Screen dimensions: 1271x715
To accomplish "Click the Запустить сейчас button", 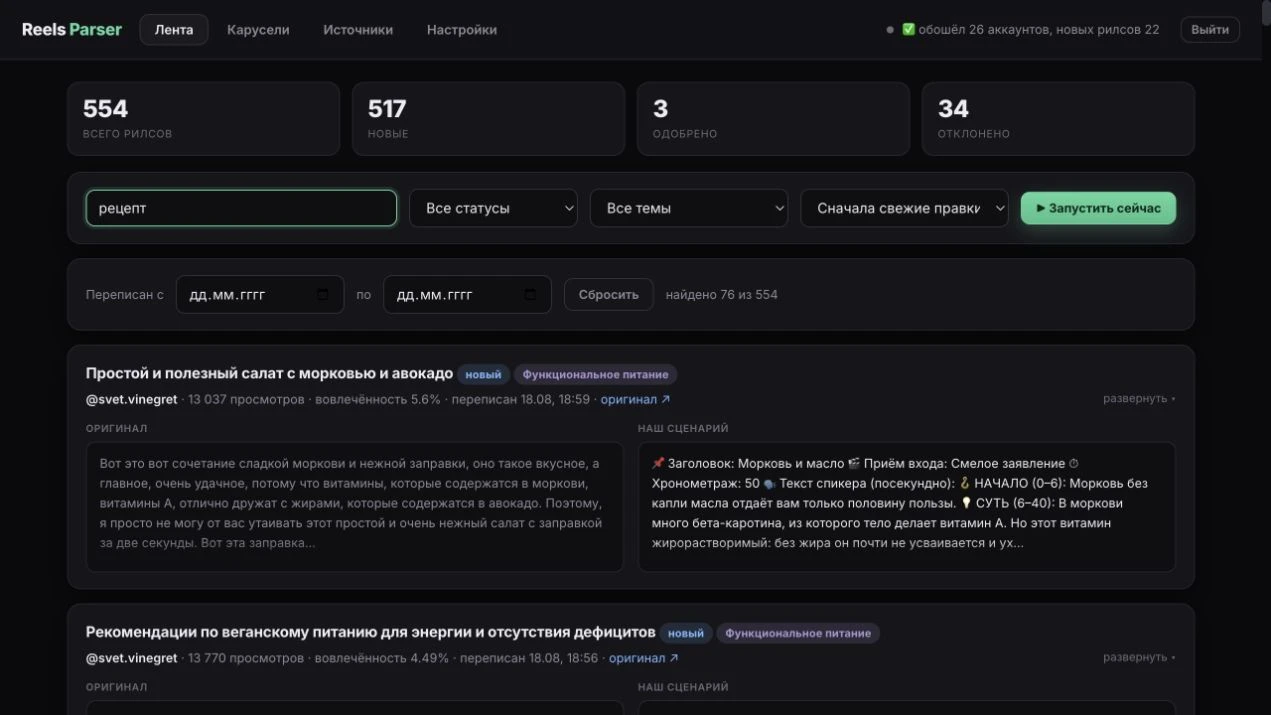I will tap(1098, 208).
